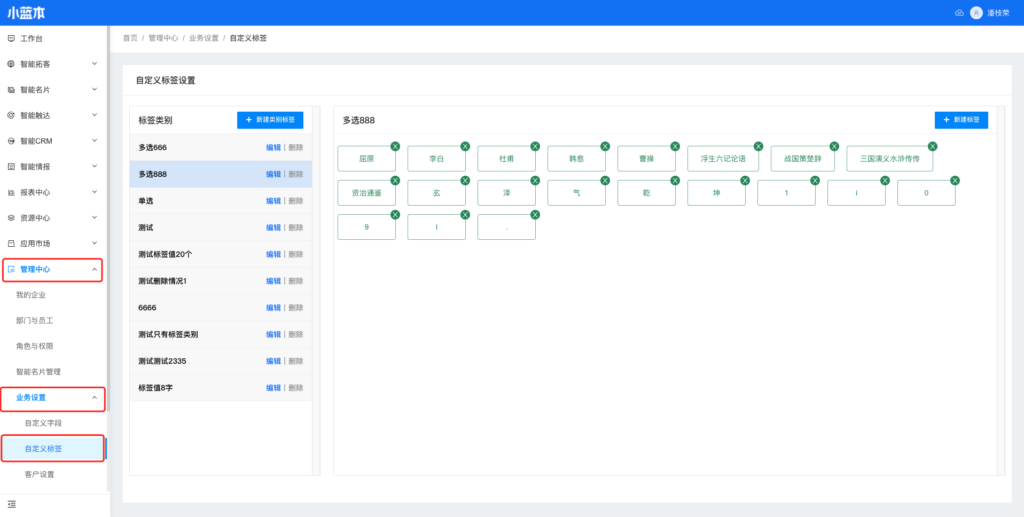Click the 工作台 icon in sidebar
This screenshot has width=1024, height=517.
click(x=11, y=38)
